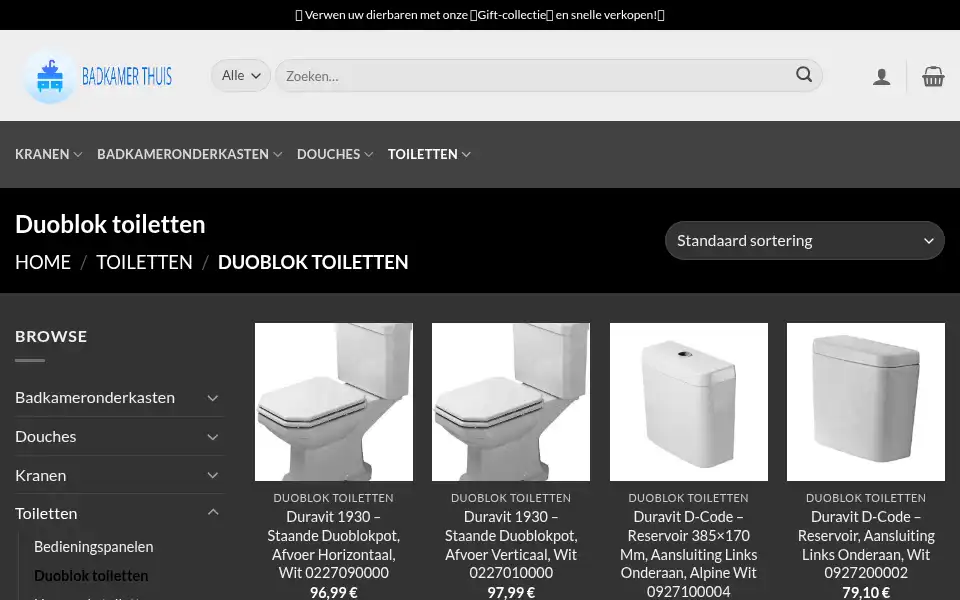Expand Kranen sidebar chevron

coord(212,475)
